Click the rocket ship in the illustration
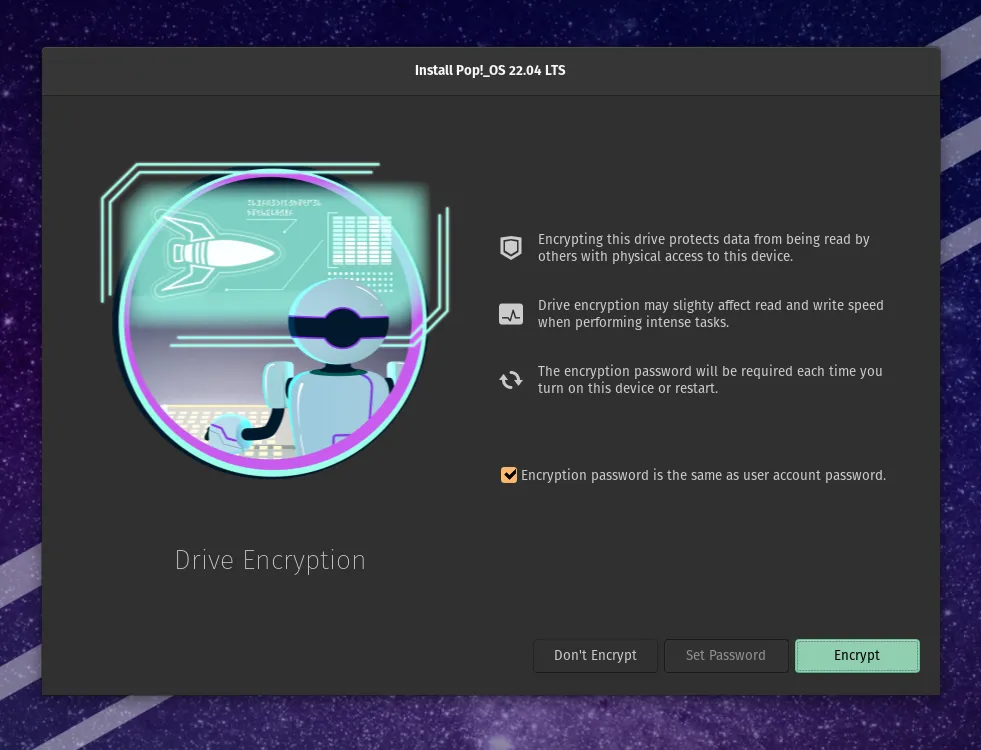 pyautogui.click(x=220, y=250)
